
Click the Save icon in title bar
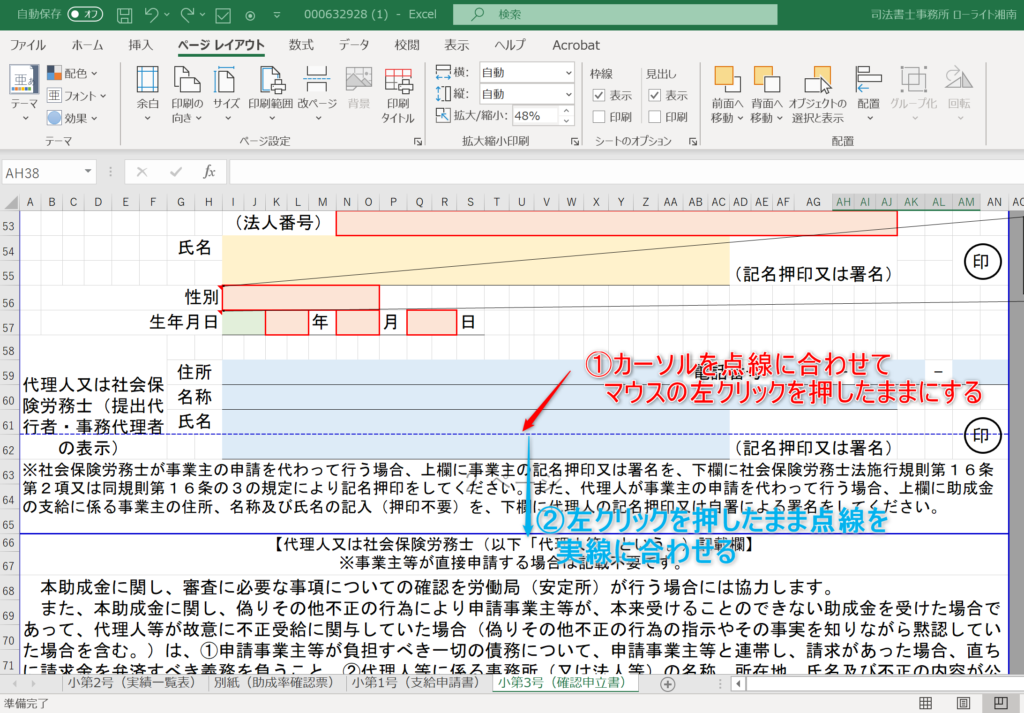(125, 15)
